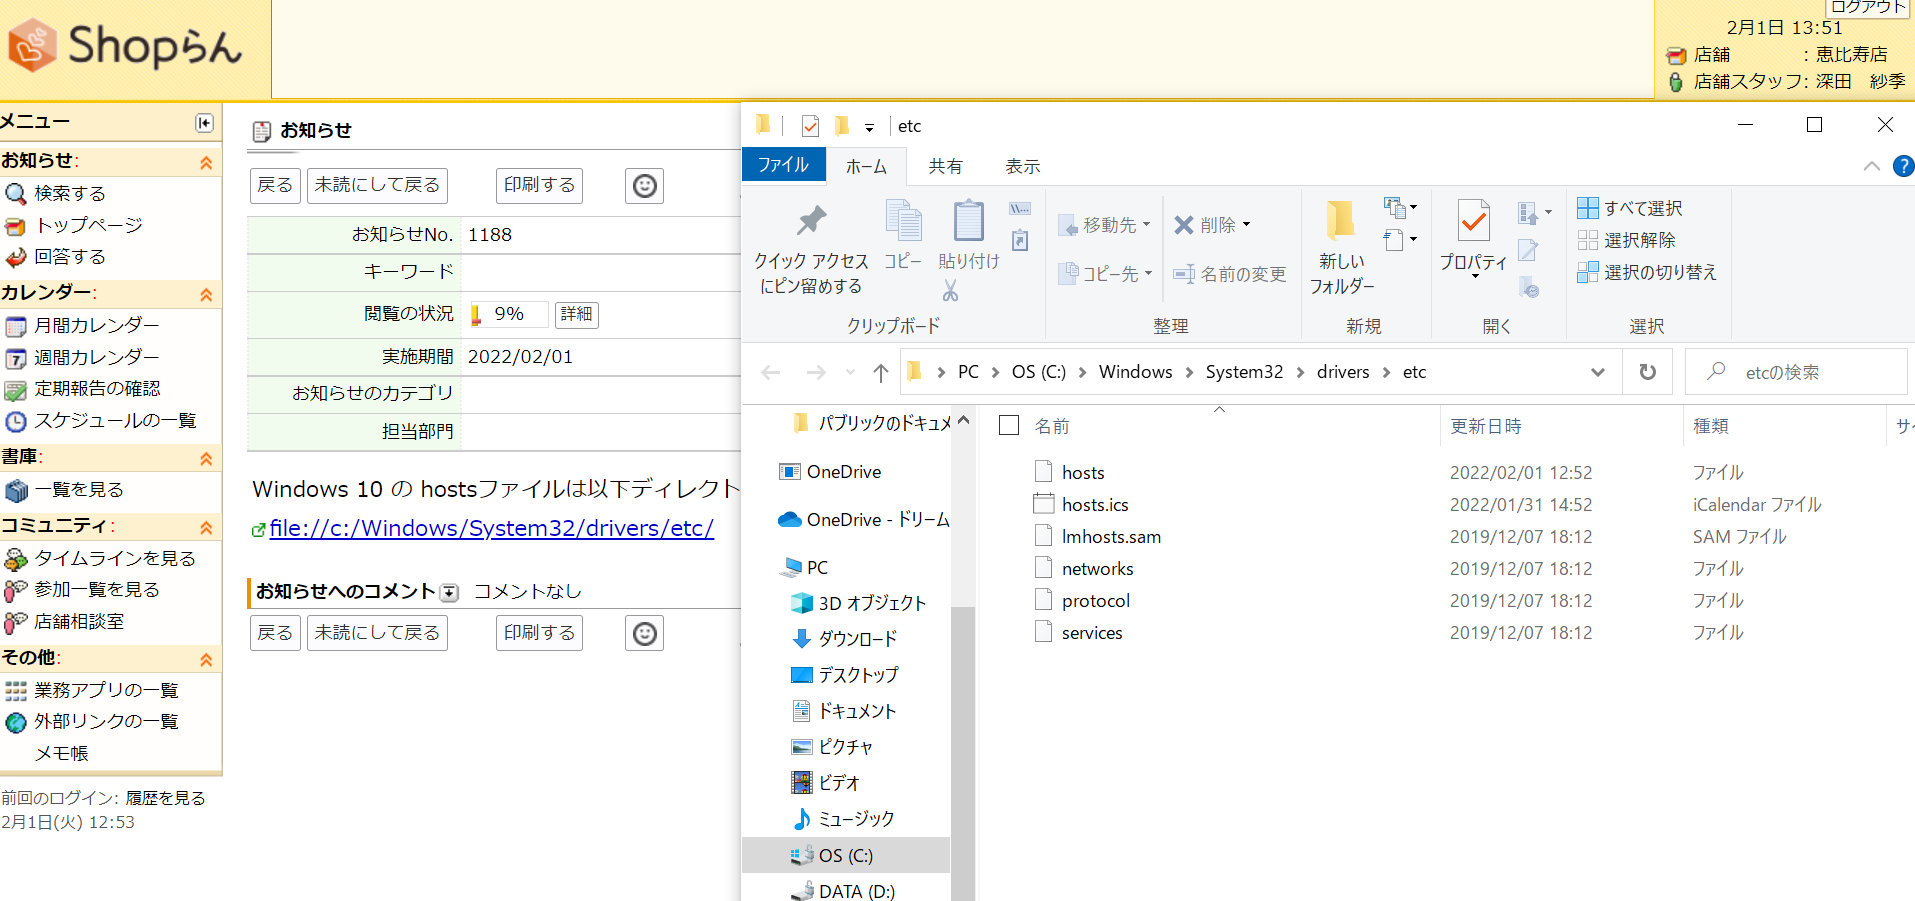The height and width of the screenshot is (901, 1915).
Task: Toggle the select-all checkbox beside 名前
Action: [1009, 426]
